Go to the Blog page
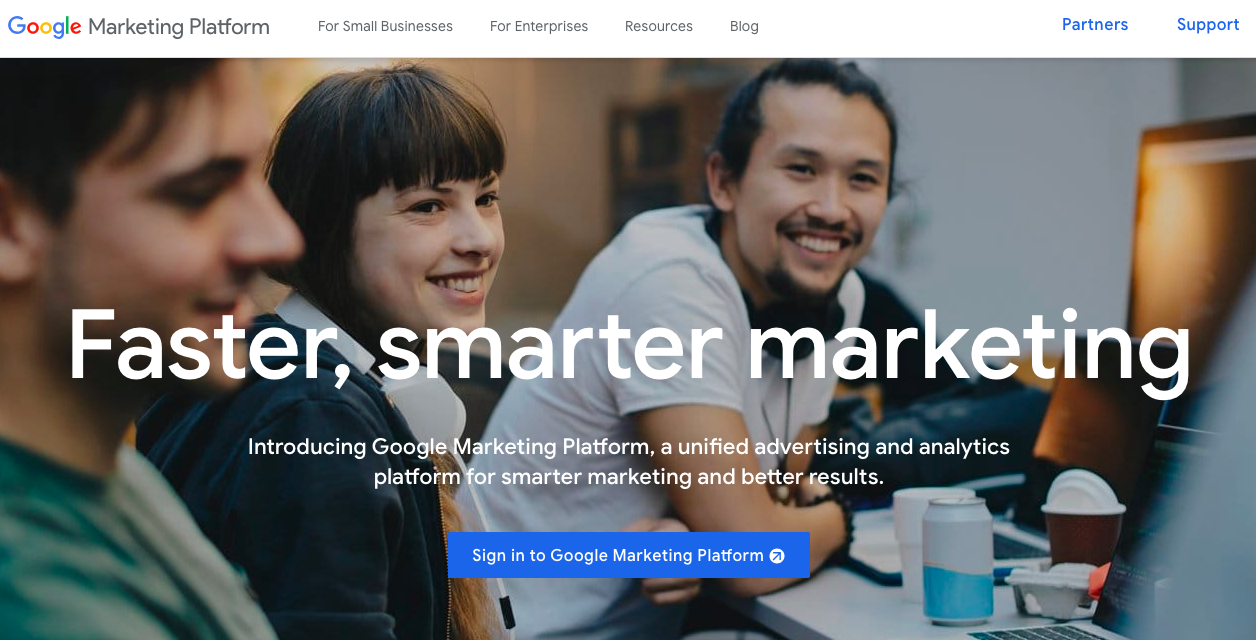Image resolution: width=1256 pixels, height=640 pixels. click(x=744, y=26)
